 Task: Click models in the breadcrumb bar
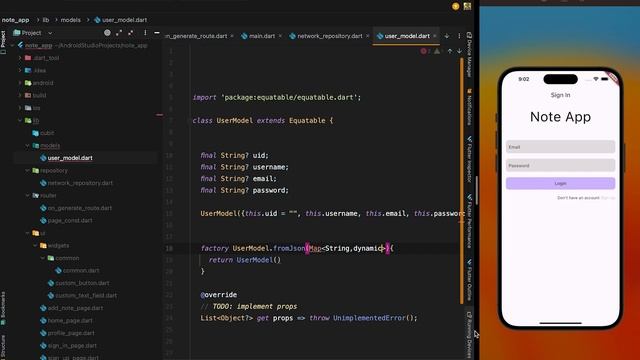coord(71,20)
